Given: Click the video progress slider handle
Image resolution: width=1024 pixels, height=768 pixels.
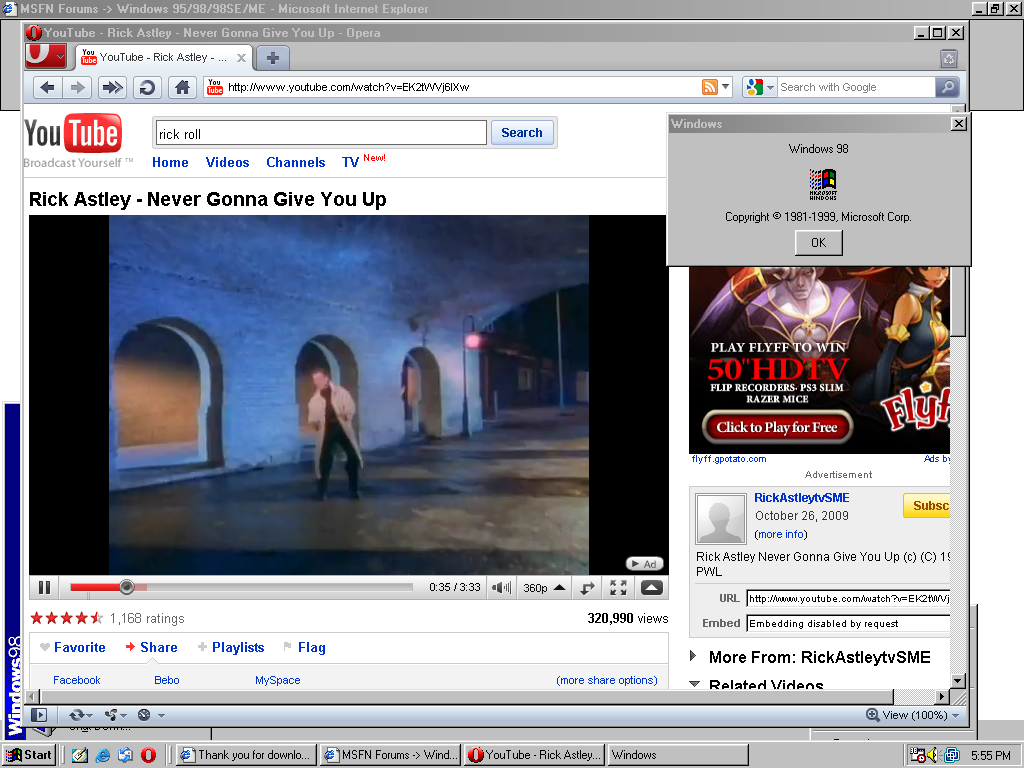Looking at the screenshot, I should 127,587.
